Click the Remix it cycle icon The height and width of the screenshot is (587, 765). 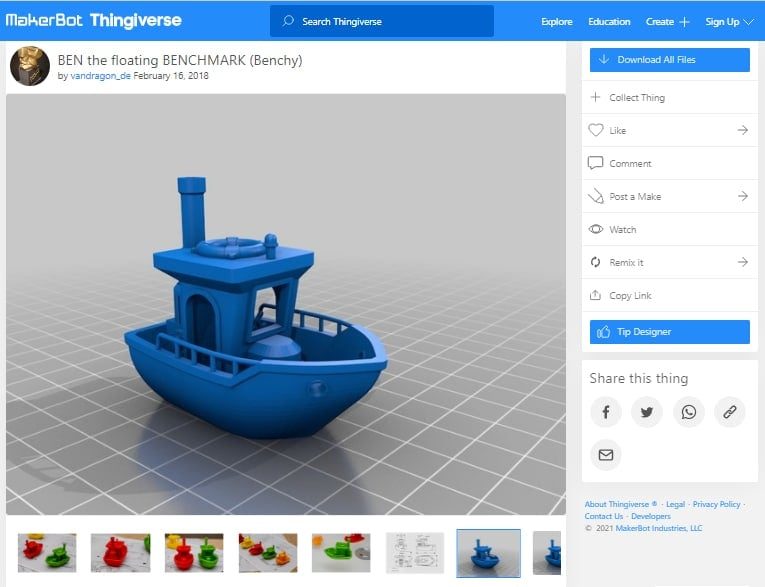click(x=595, y=262)
